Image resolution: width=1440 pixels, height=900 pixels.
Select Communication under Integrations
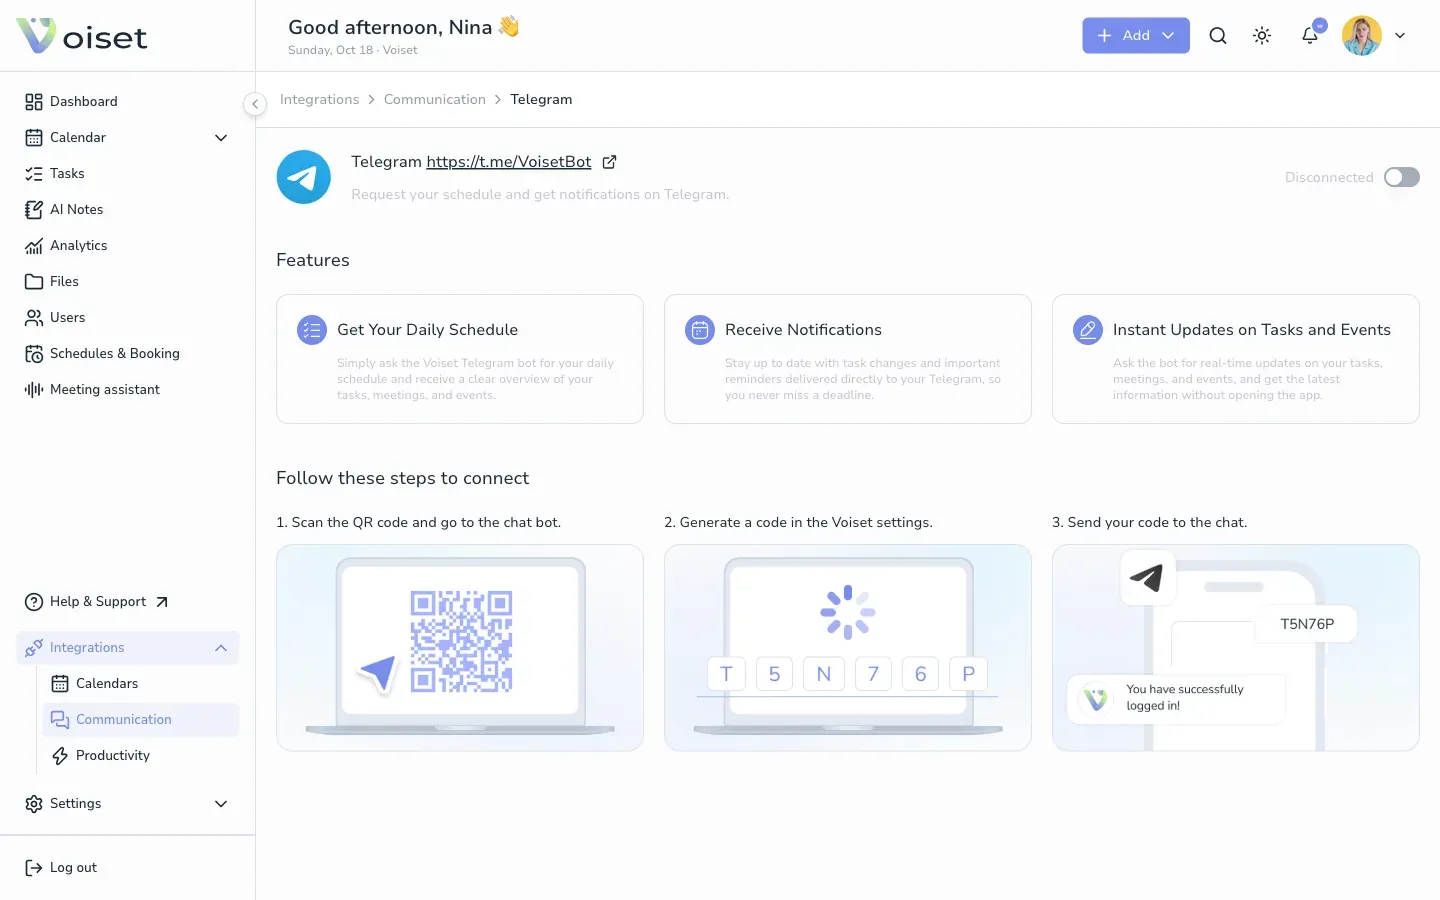pos(141,720)
